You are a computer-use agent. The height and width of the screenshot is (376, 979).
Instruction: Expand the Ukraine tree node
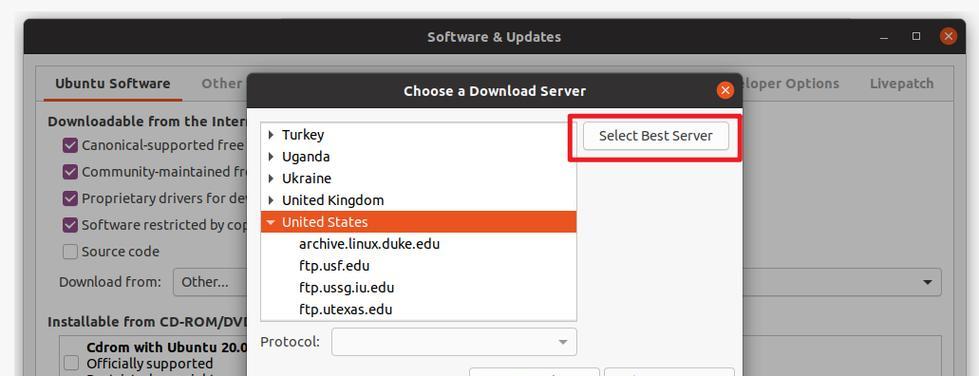(x=271, y=178)
